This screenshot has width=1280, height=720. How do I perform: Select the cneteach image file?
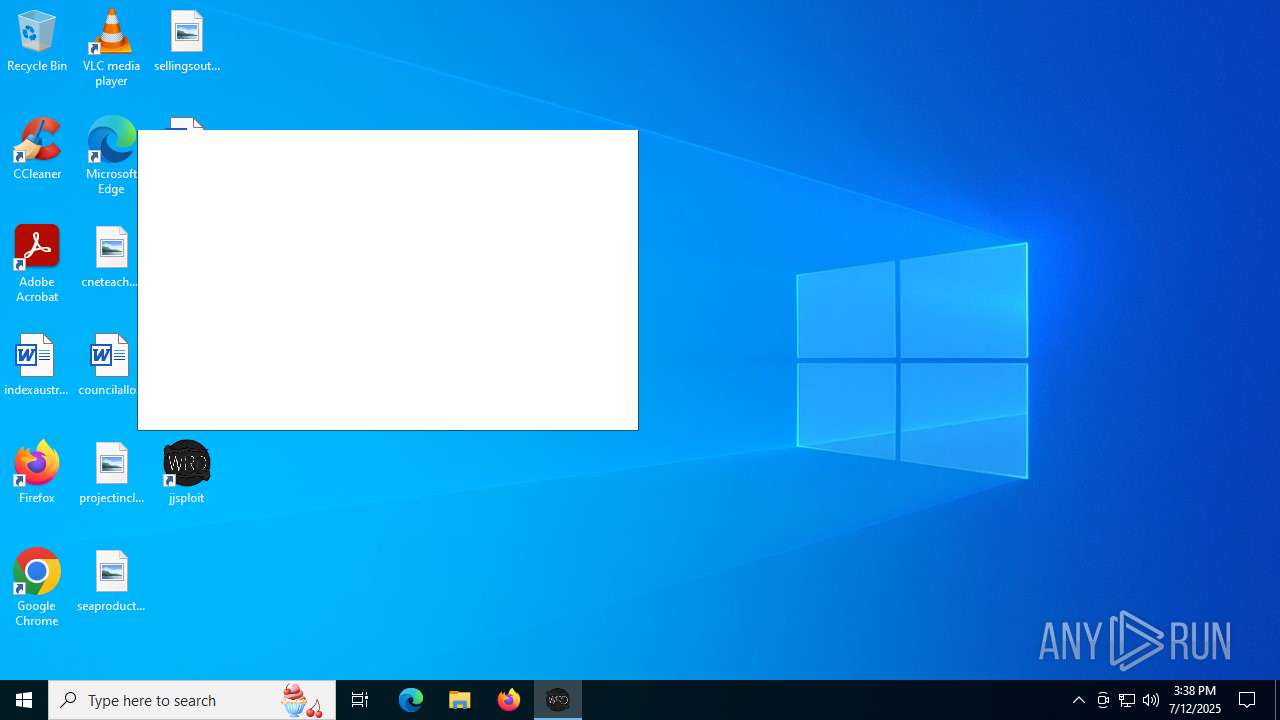coord(111,258)
